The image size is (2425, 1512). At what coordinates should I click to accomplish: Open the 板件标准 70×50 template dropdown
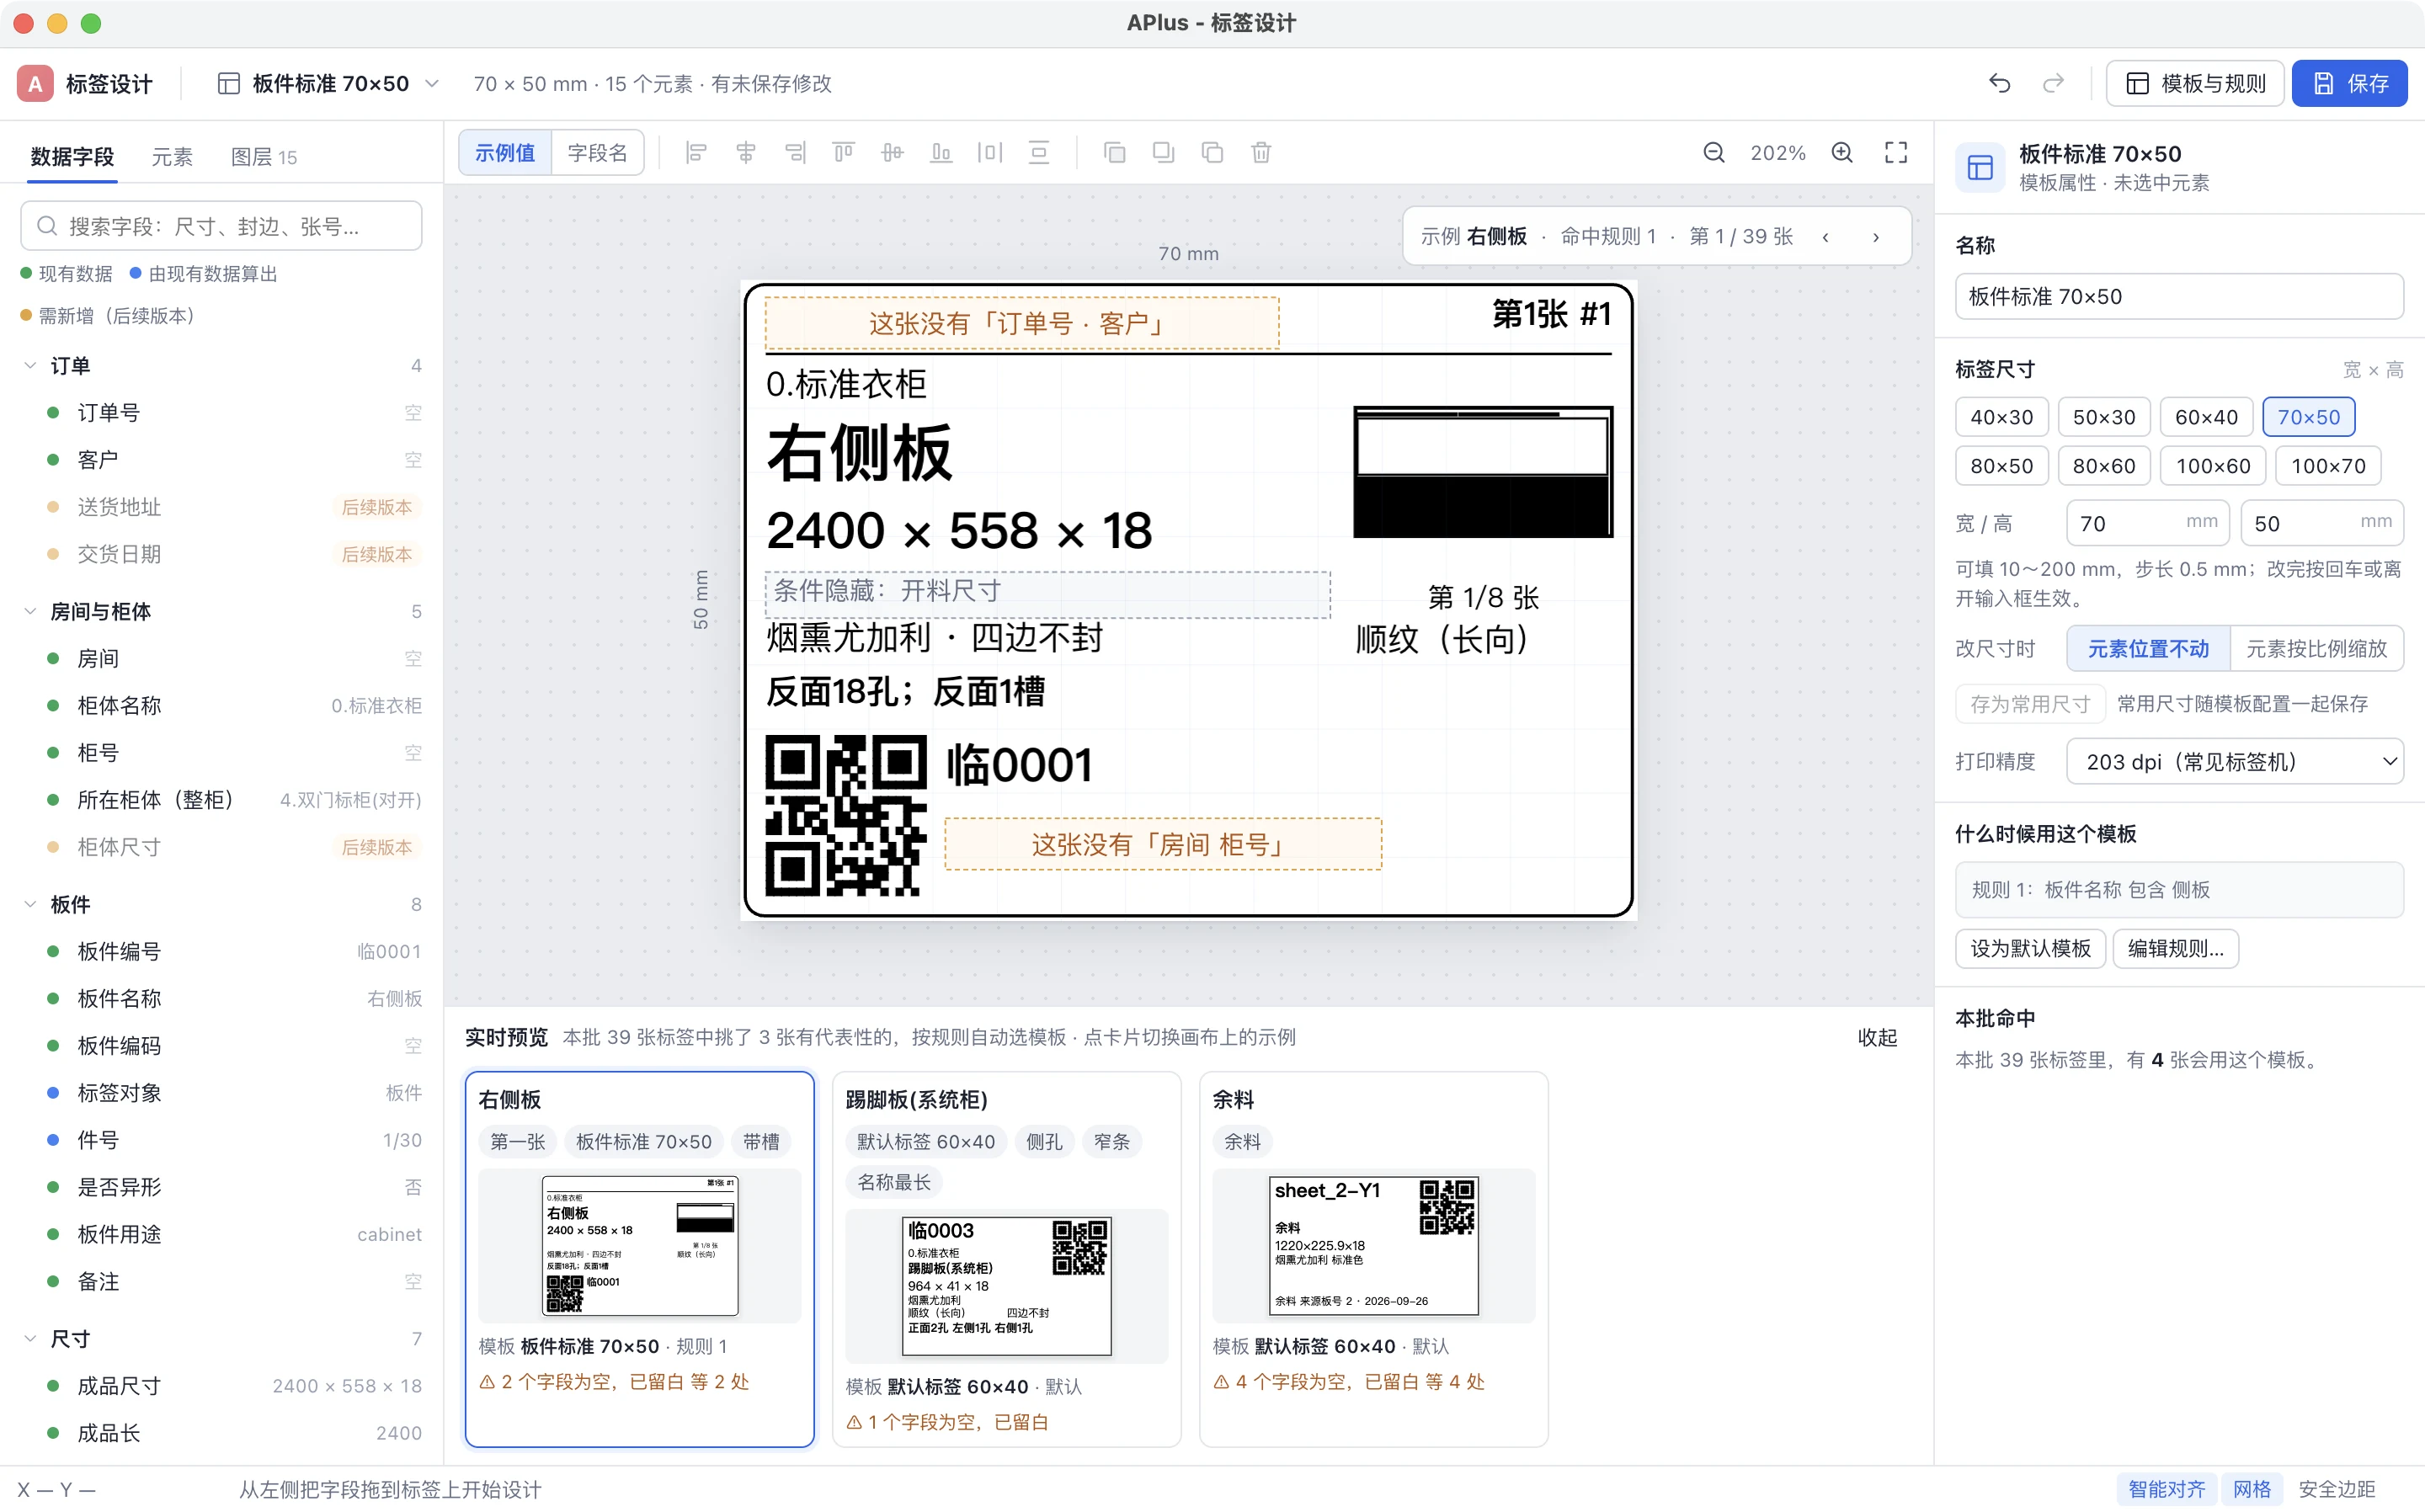pyautogui.click(x=329, y=84)
